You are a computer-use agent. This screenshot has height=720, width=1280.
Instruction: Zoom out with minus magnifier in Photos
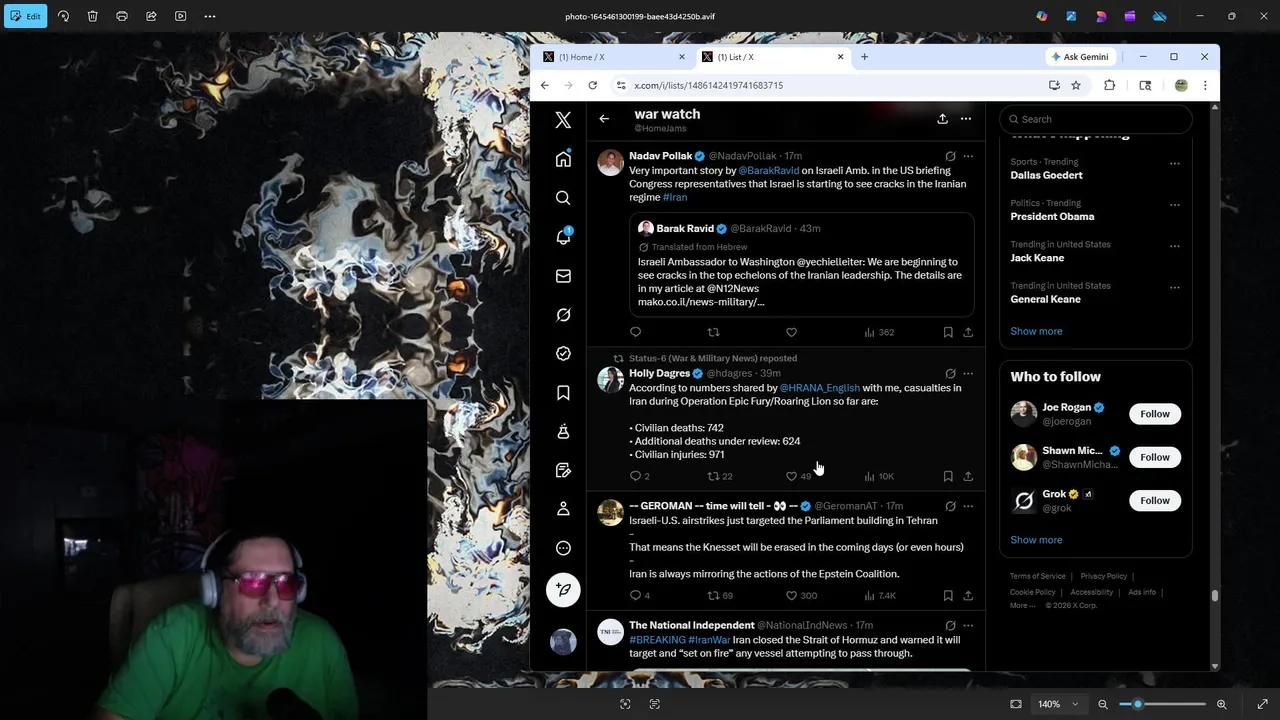tap(1103, 704)
